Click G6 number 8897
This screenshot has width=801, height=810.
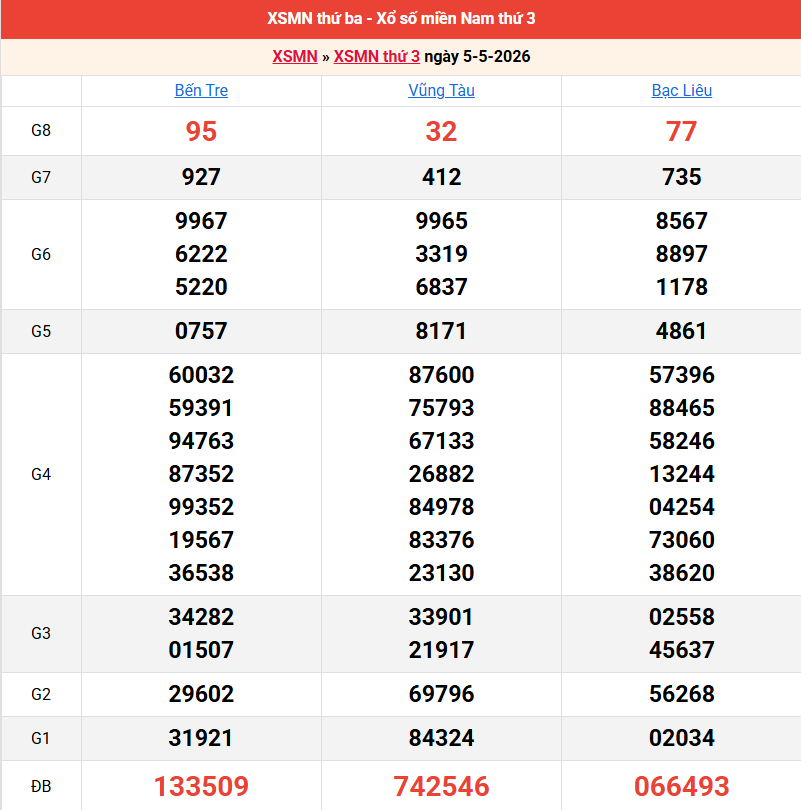682,254
